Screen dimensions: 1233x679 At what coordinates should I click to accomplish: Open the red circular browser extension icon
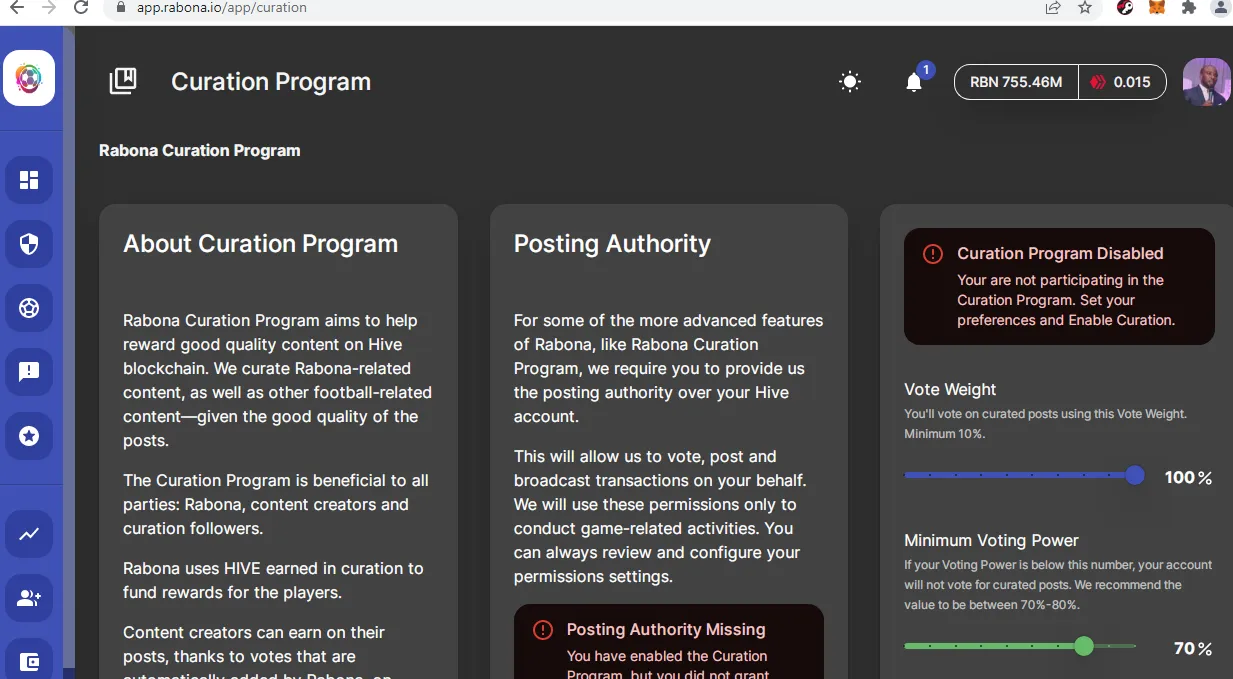1125,7
